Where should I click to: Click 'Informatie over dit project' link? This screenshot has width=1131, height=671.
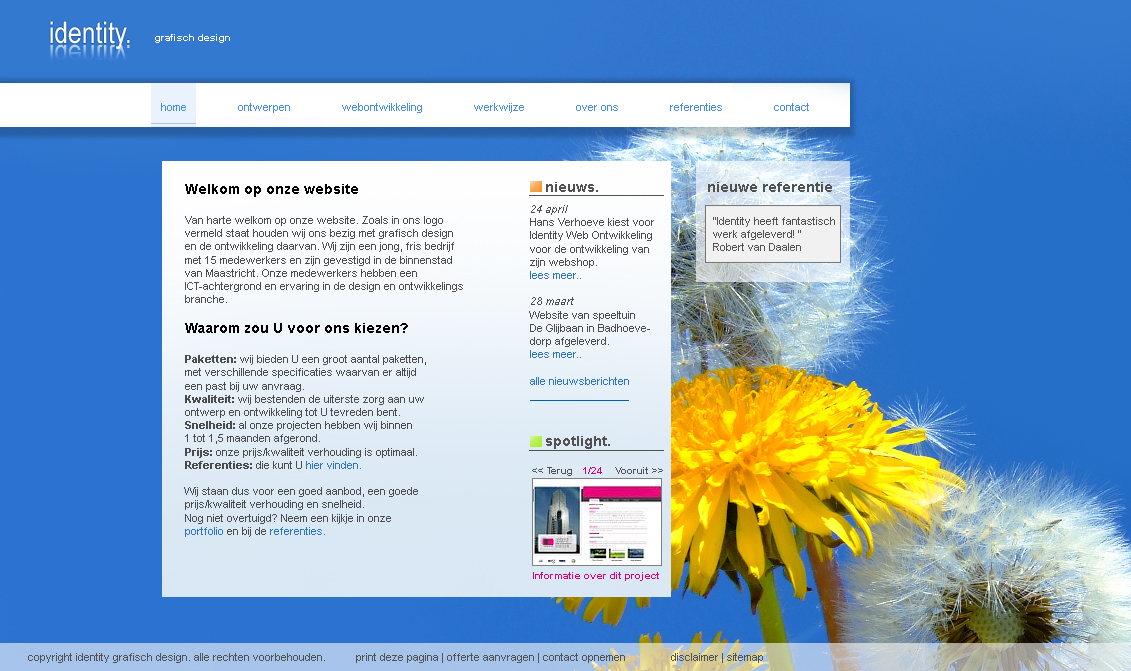596,576
